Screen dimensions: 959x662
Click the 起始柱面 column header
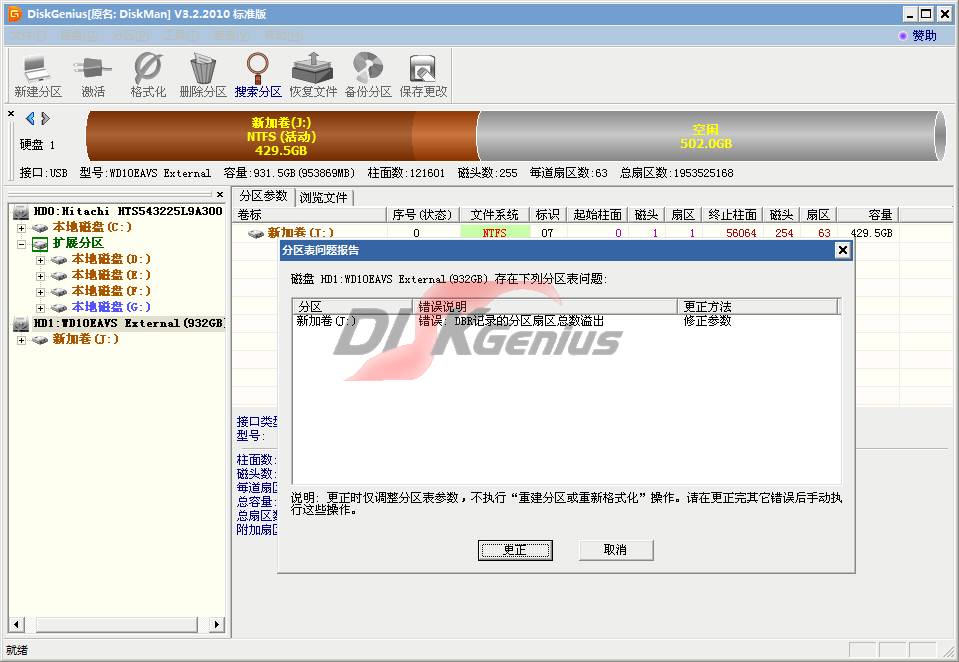pos(598,215)
